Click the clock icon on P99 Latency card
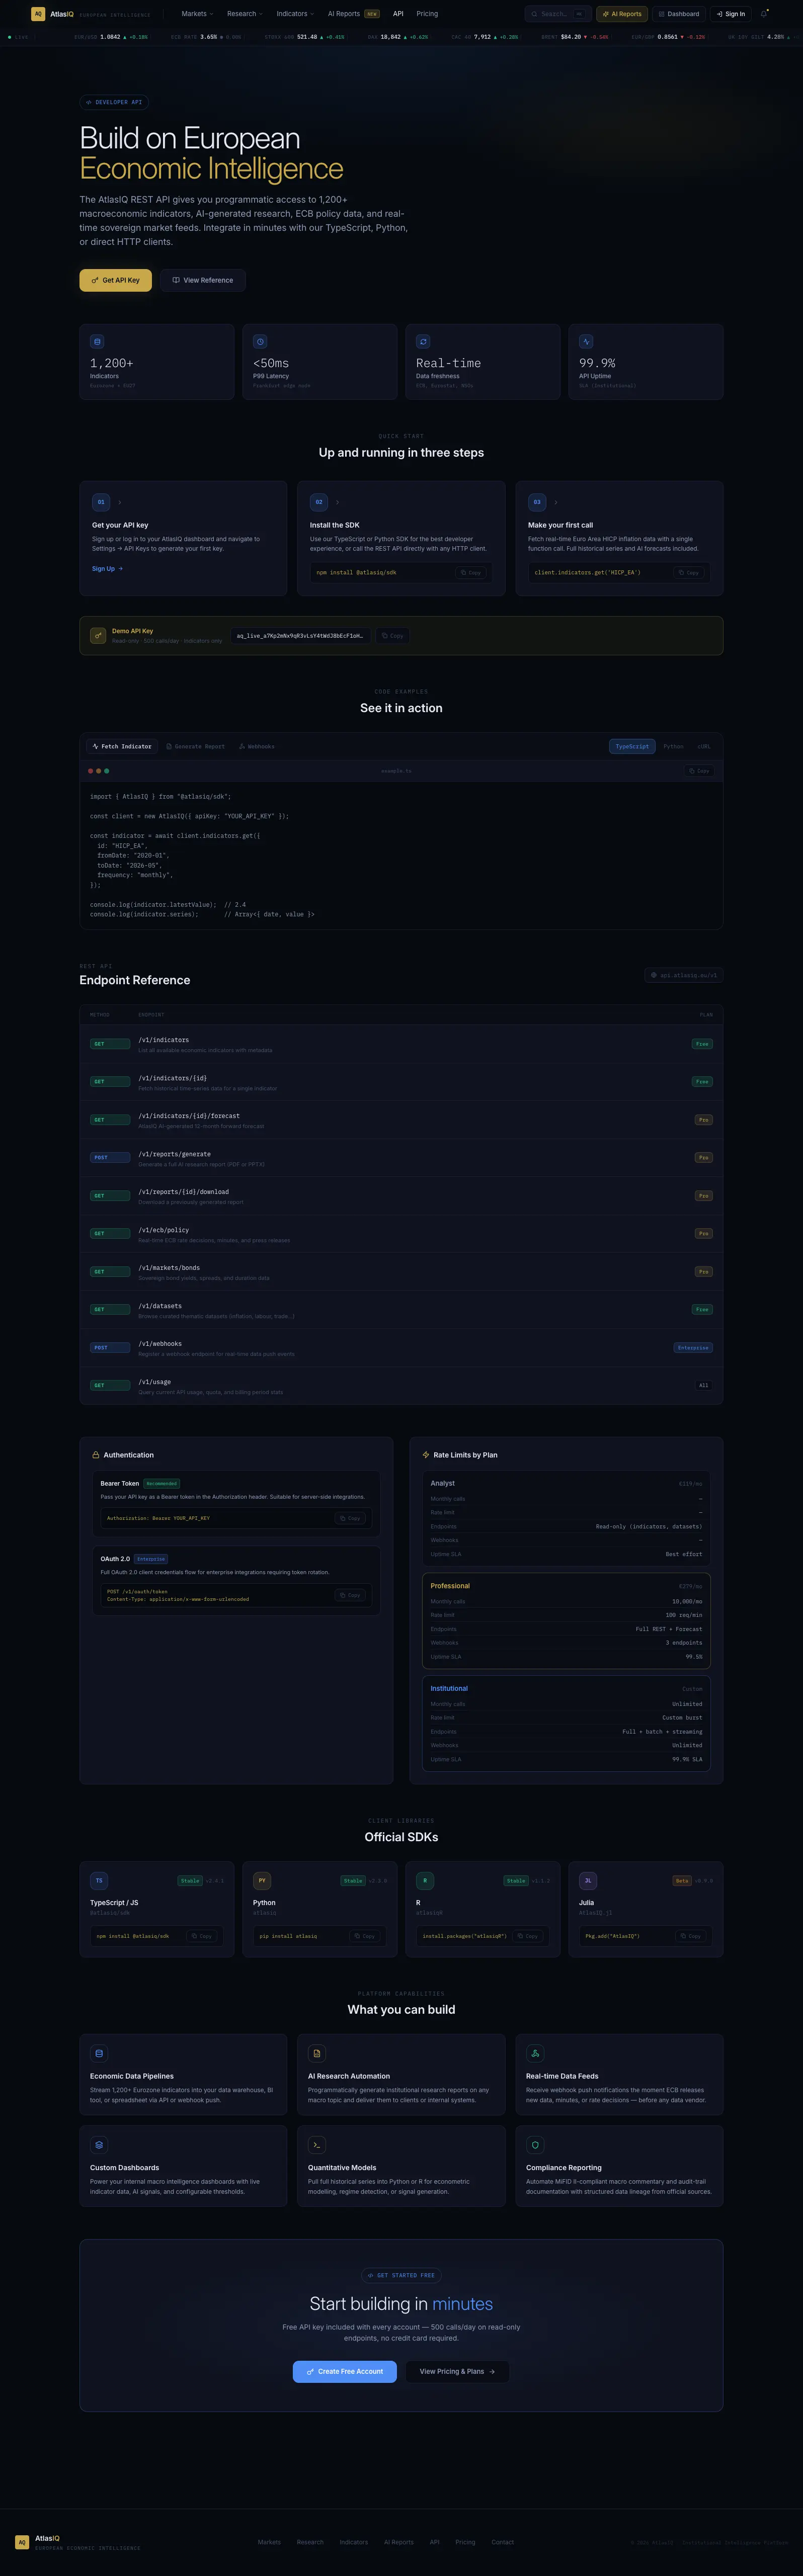The image size is (803, 2576). click(x=260, y=341)
